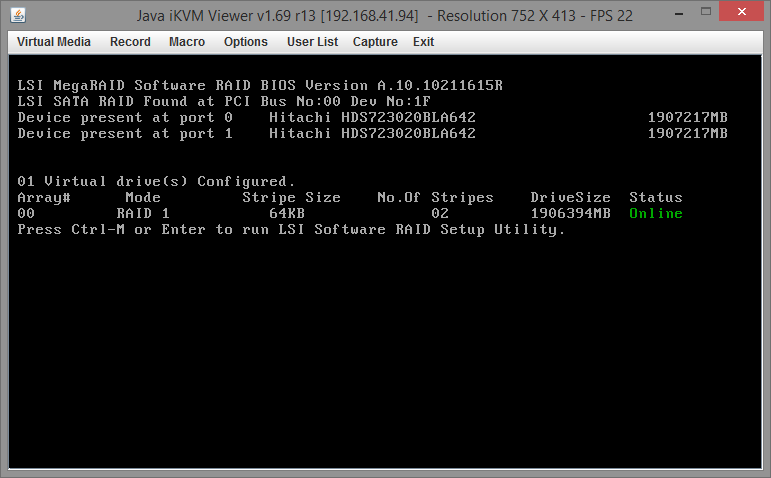Viewport: 771px width, 478px height.
Task: Click the No.Of Stripes column header
Action: [435, 198]
